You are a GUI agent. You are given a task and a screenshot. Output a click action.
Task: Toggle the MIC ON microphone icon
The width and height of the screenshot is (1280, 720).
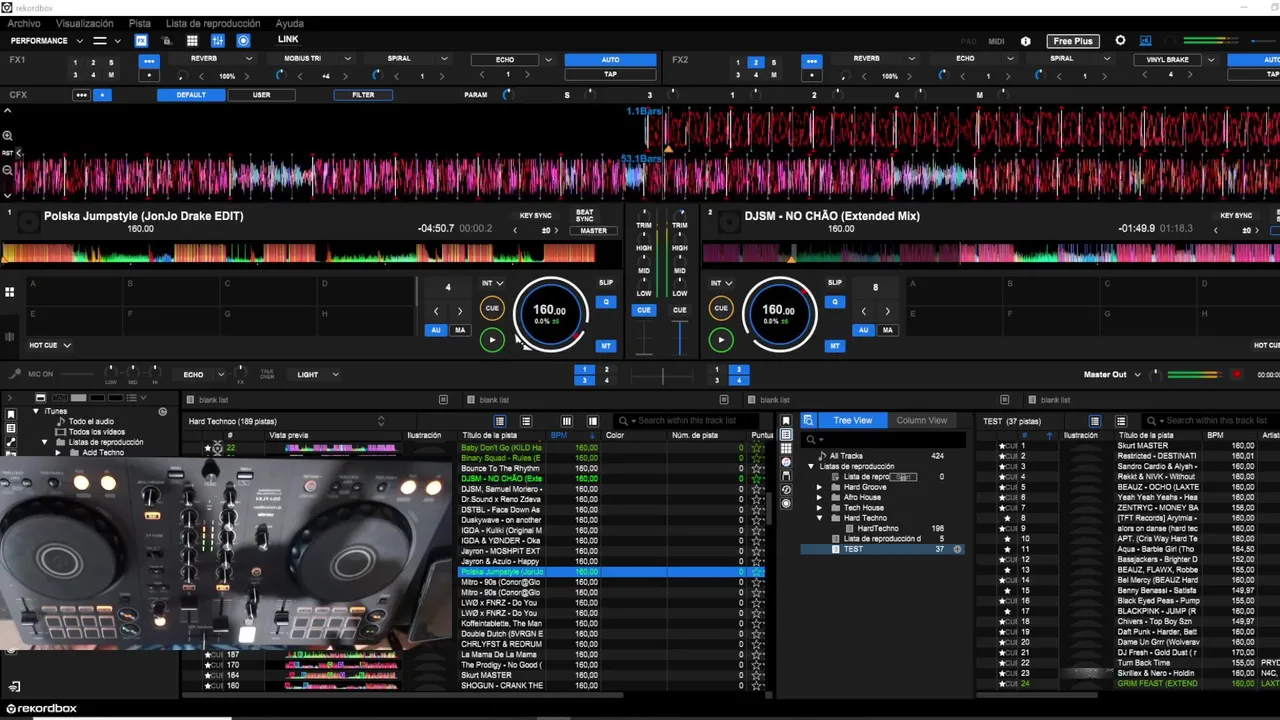(14, 374)
